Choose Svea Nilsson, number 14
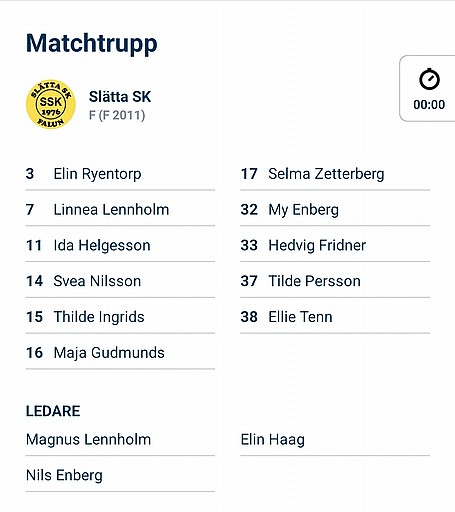This screenshot has width=455, height=512. tap(120, 281)
